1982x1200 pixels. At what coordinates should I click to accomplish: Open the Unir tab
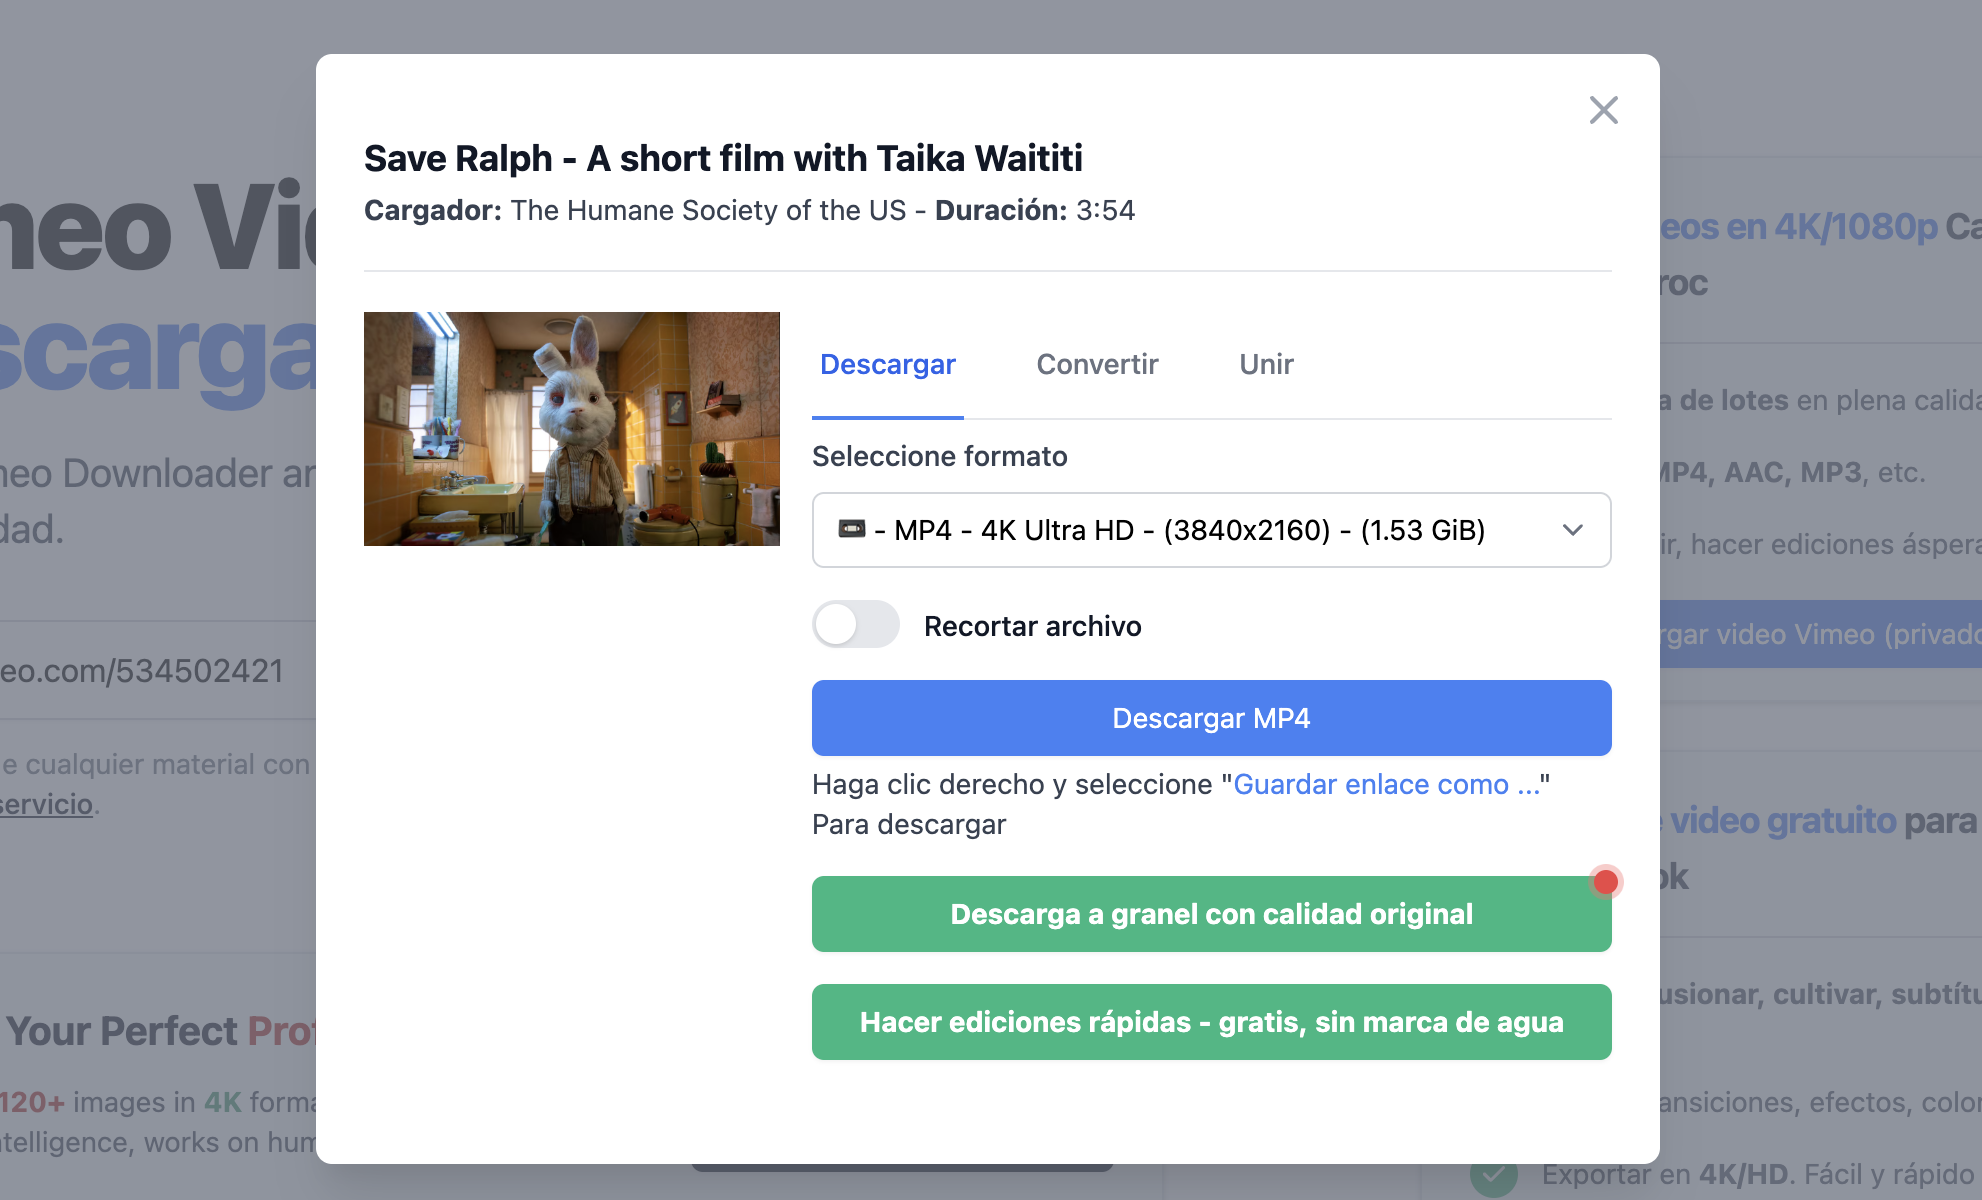tap(1266, 365)
